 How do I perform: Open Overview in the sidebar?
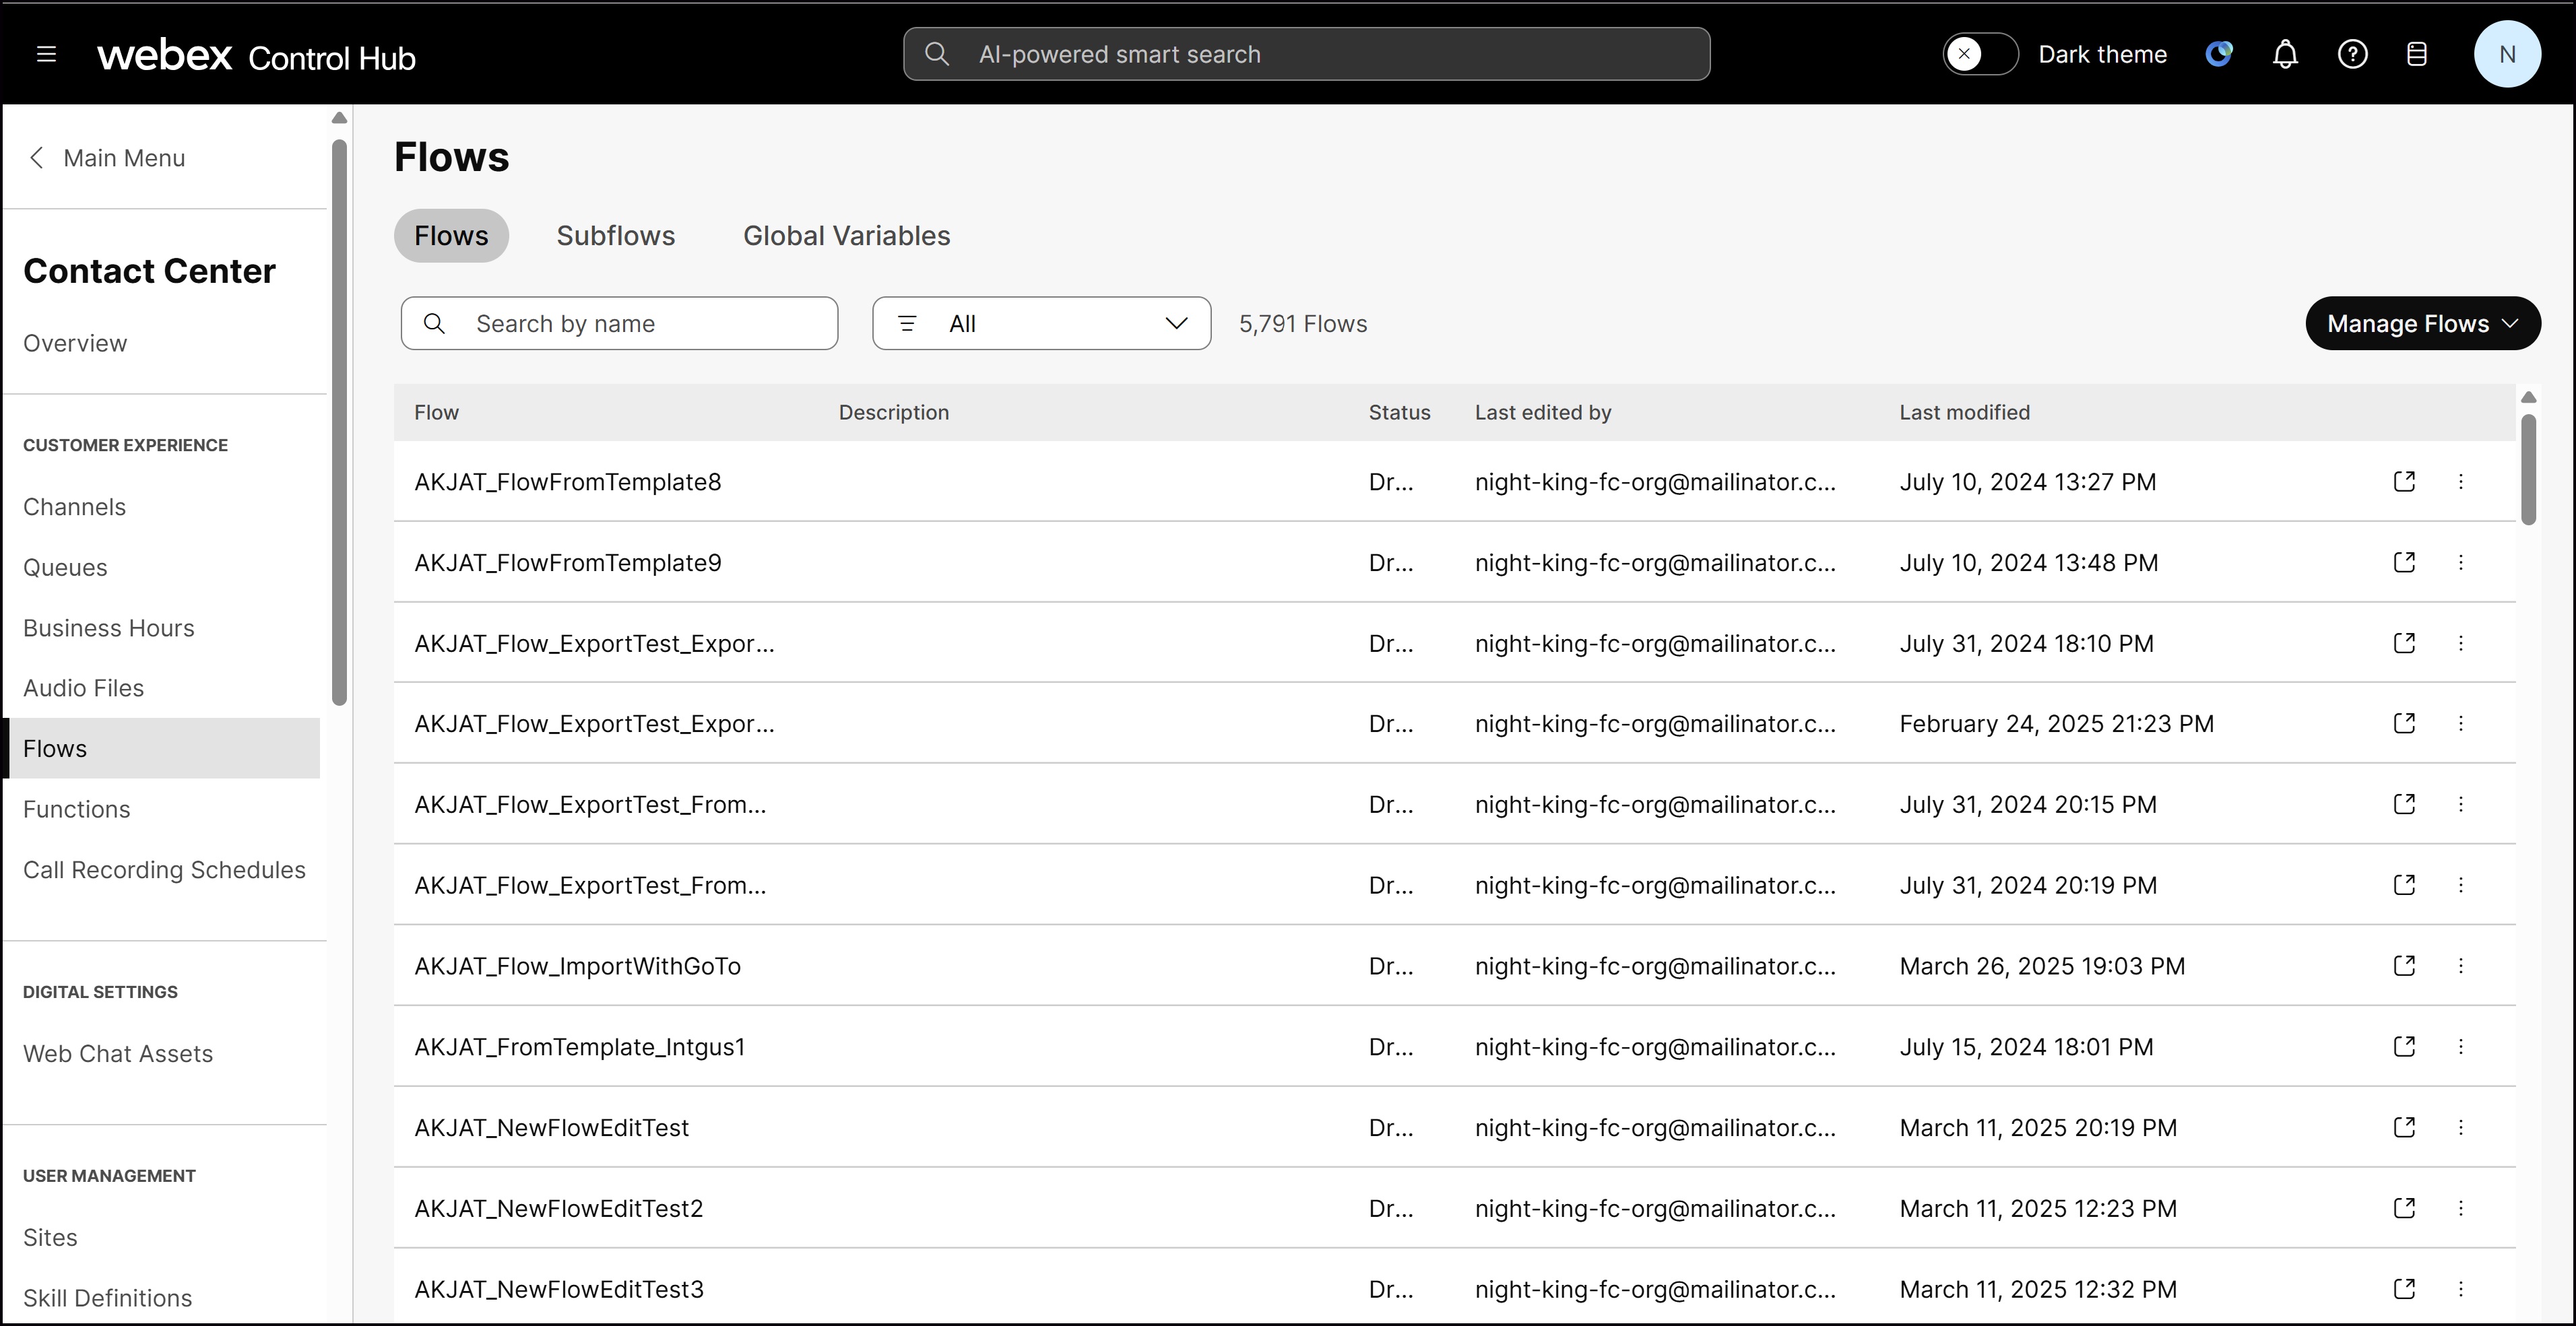coord(75,343)
